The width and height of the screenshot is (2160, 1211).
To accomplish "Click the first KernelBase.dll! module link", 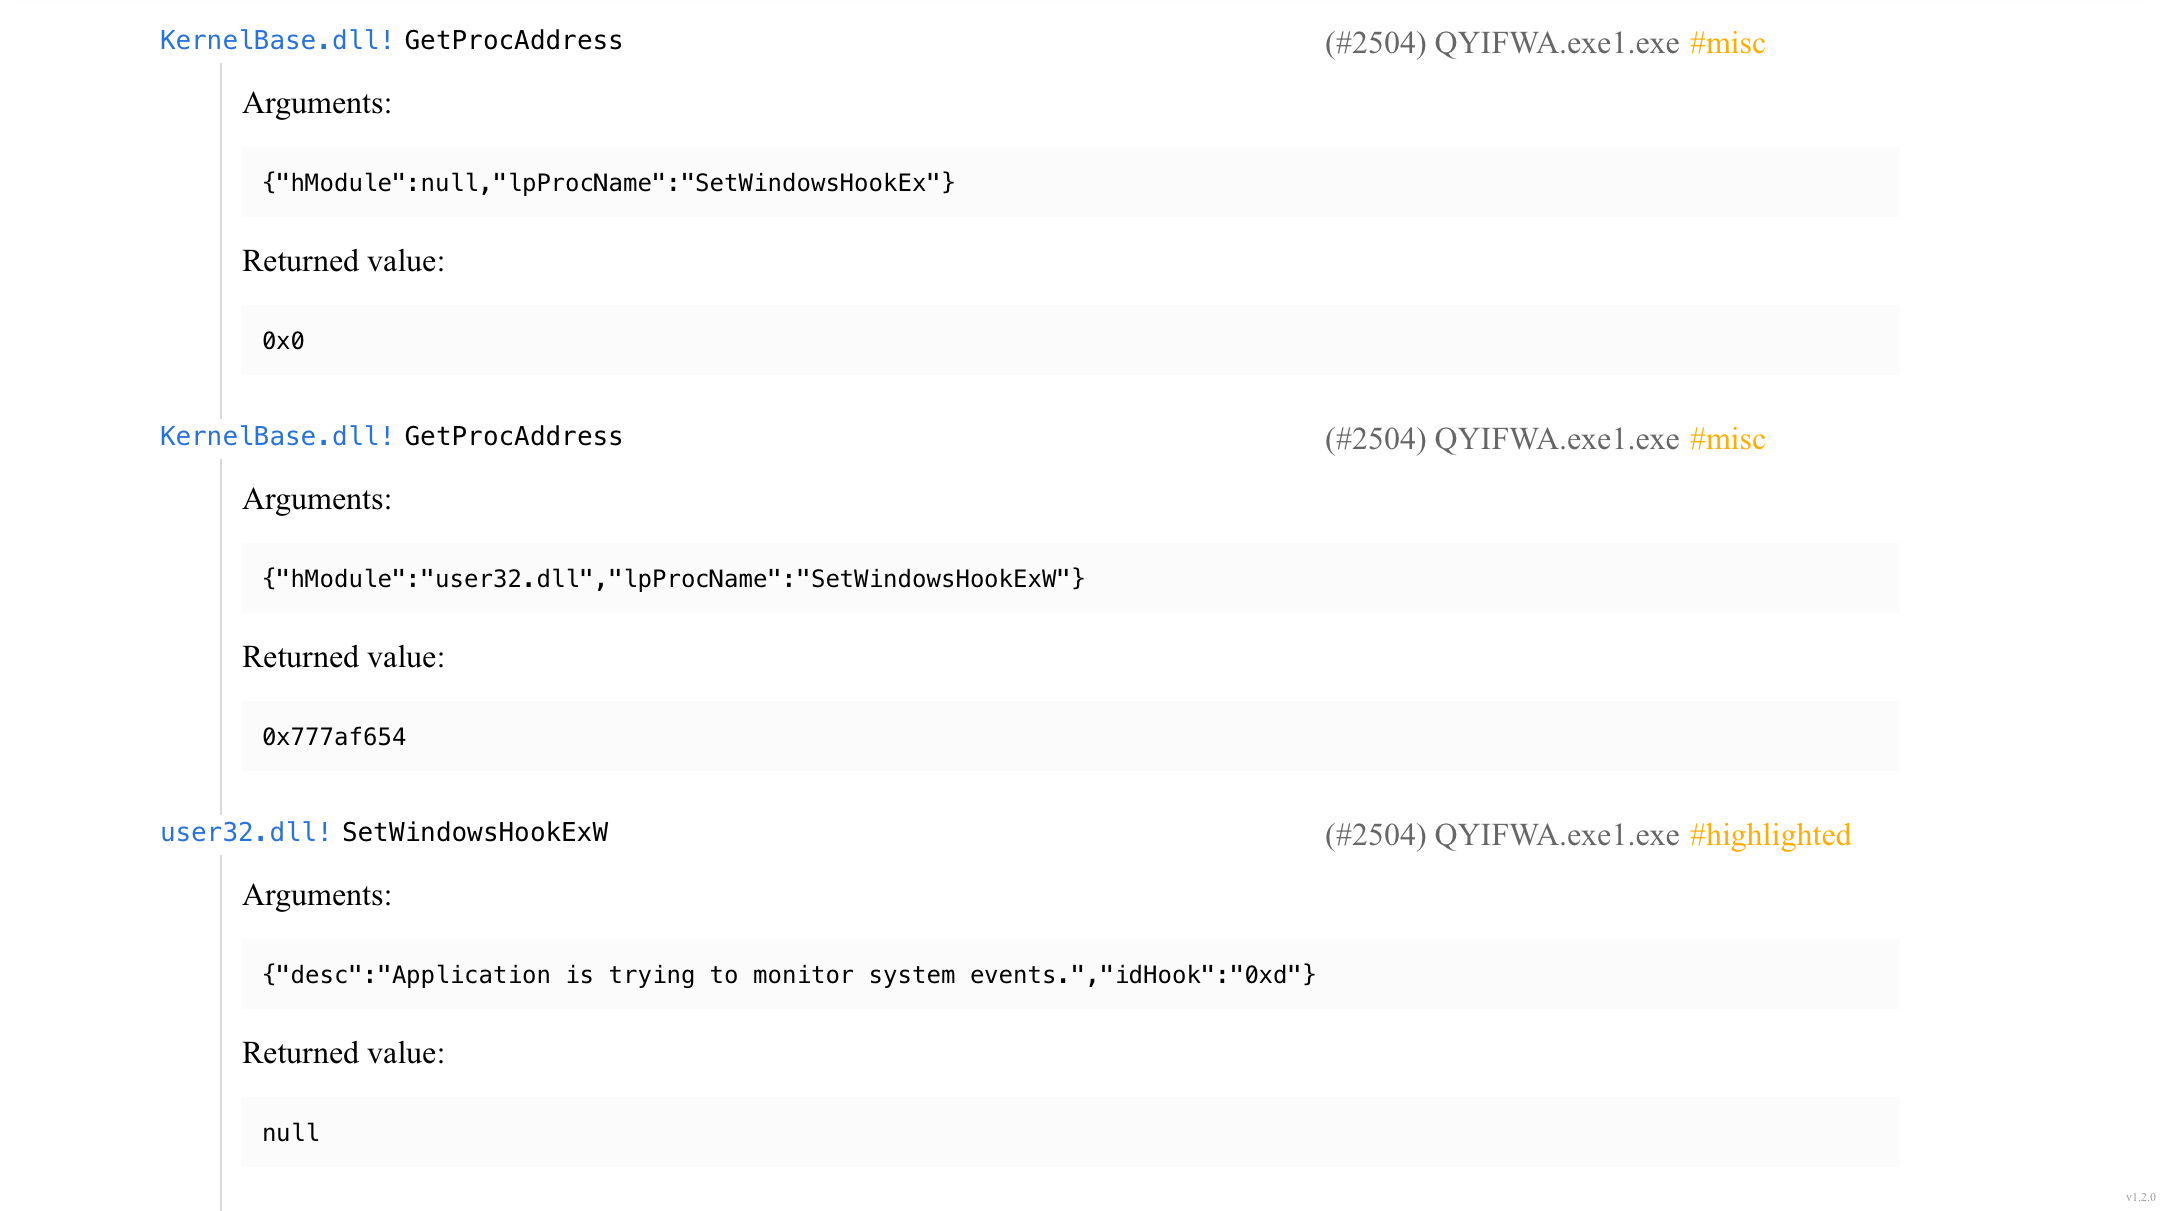I will (x=277, y=40).
